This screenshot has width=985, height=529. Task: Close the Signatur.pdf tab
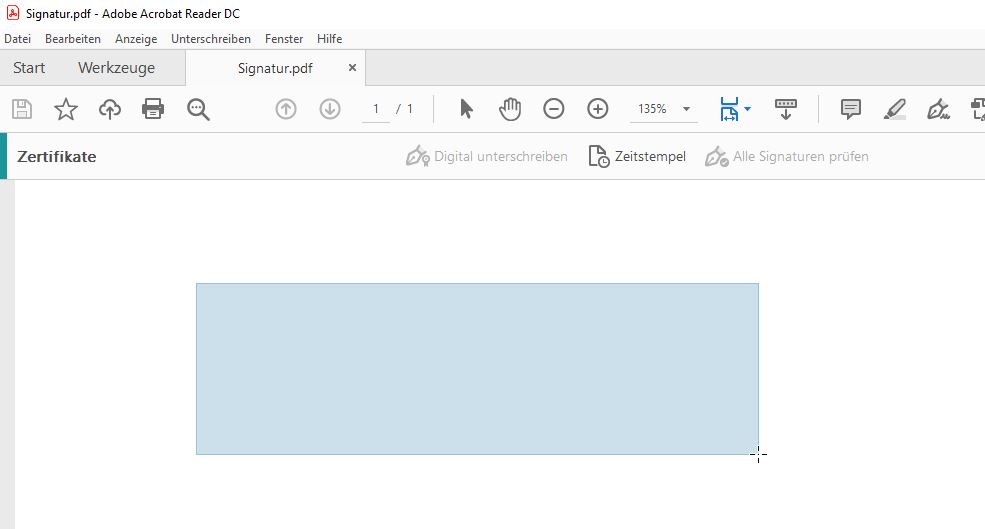coord(352,67)
